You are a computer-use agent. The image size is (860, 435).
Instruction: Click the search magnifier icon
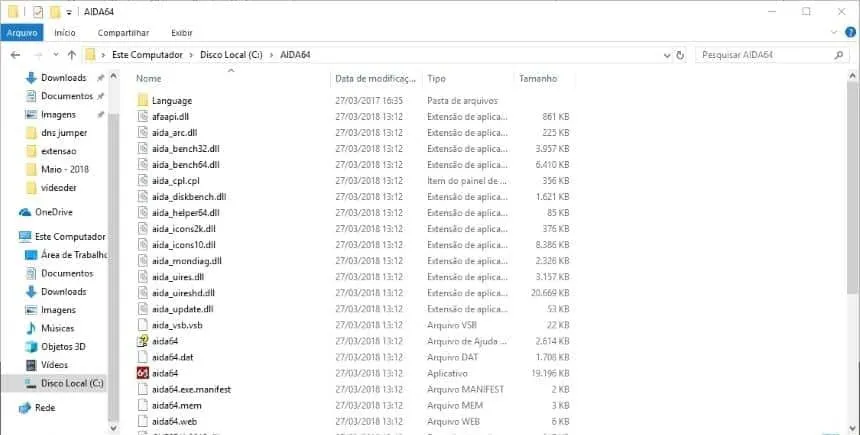coord(838,55)
